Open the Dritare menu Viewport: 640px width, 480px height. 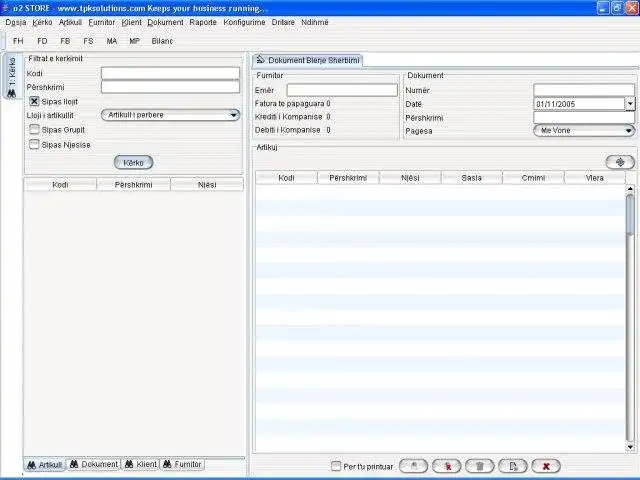click(283, 22)
